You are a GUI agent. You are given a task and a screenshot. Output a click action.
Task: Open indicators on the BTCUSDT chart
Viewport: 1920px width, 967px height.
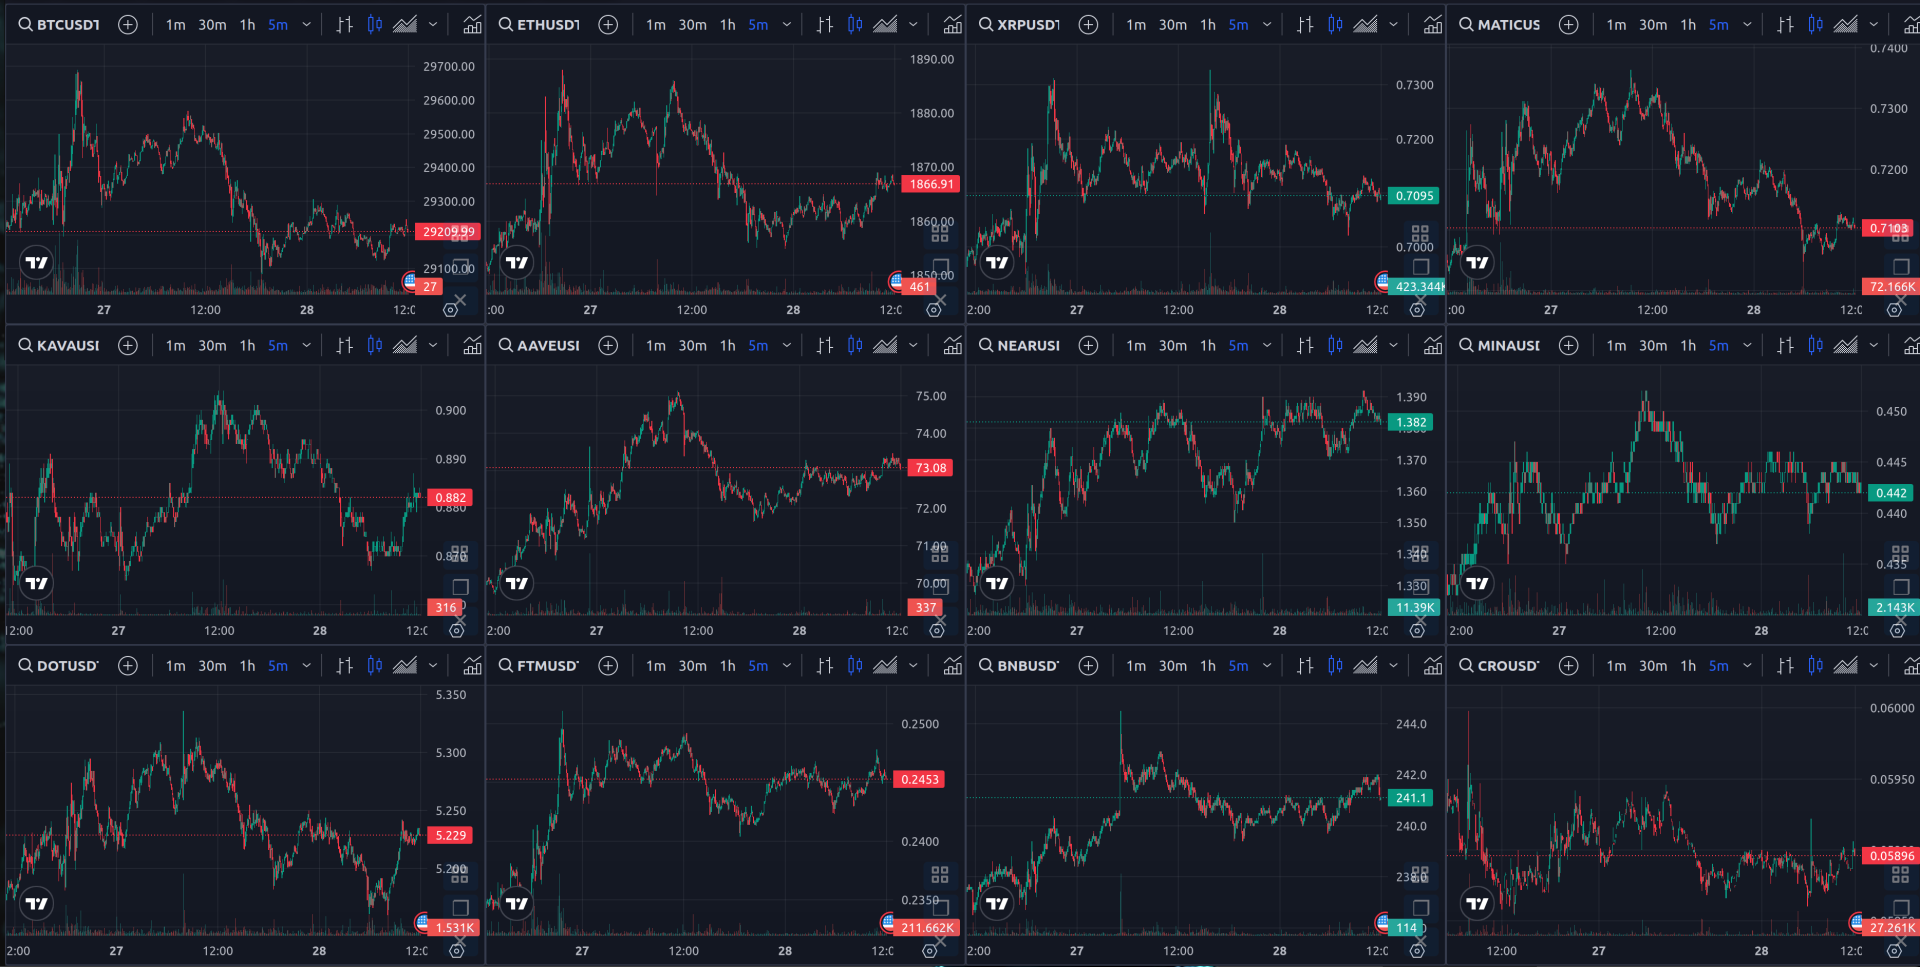click(472, 25)
